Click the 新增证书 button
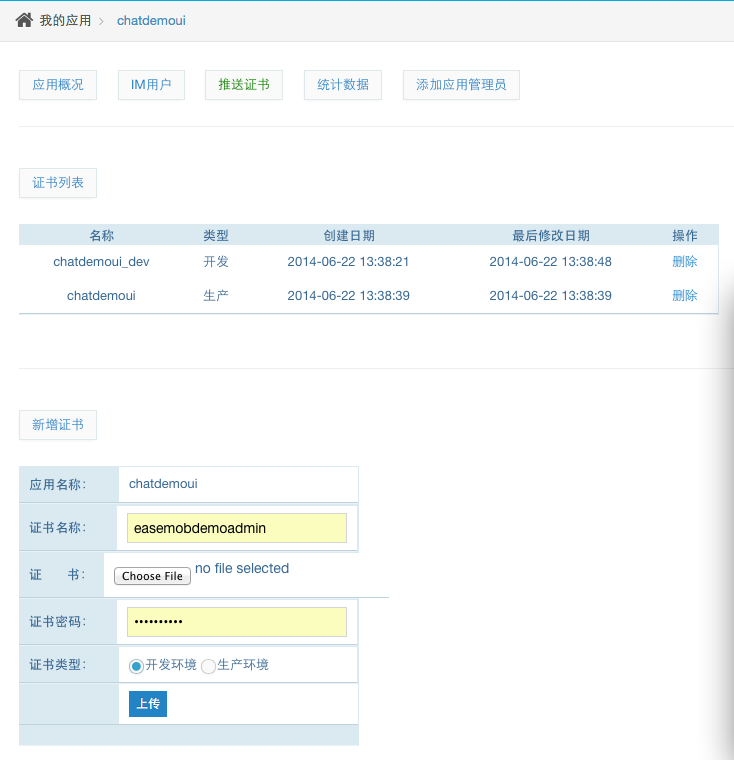Screen dimensions: 734x760 [x=58, y=425]
